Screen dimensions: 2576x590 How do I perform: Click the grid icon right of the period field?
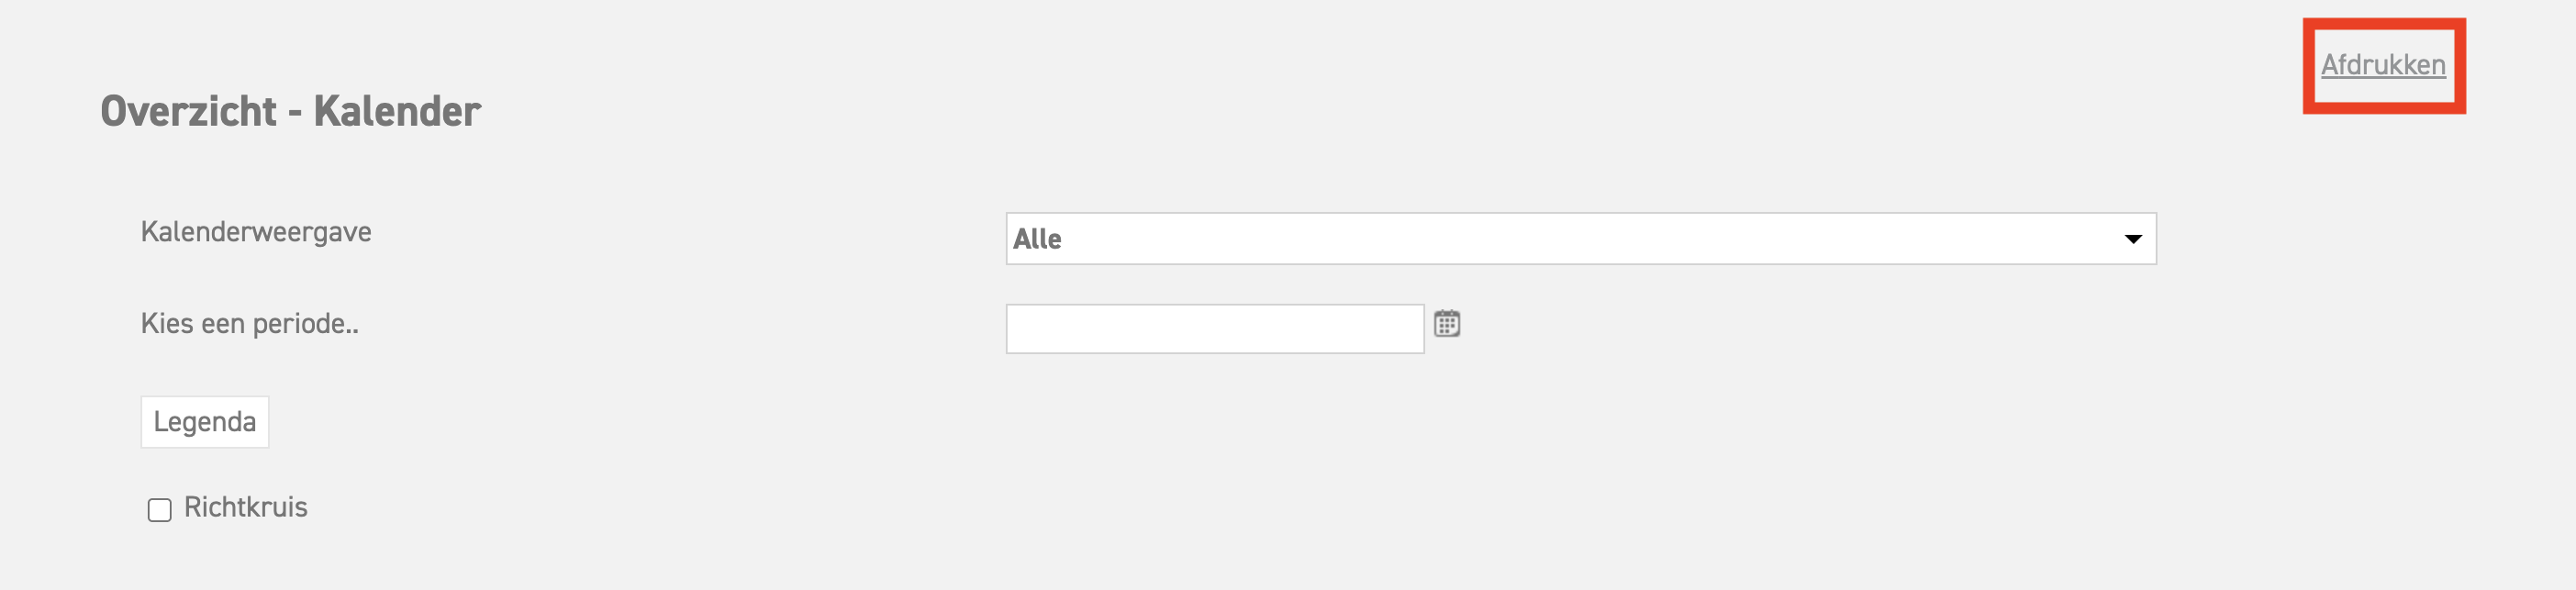tap(1446, 324)
